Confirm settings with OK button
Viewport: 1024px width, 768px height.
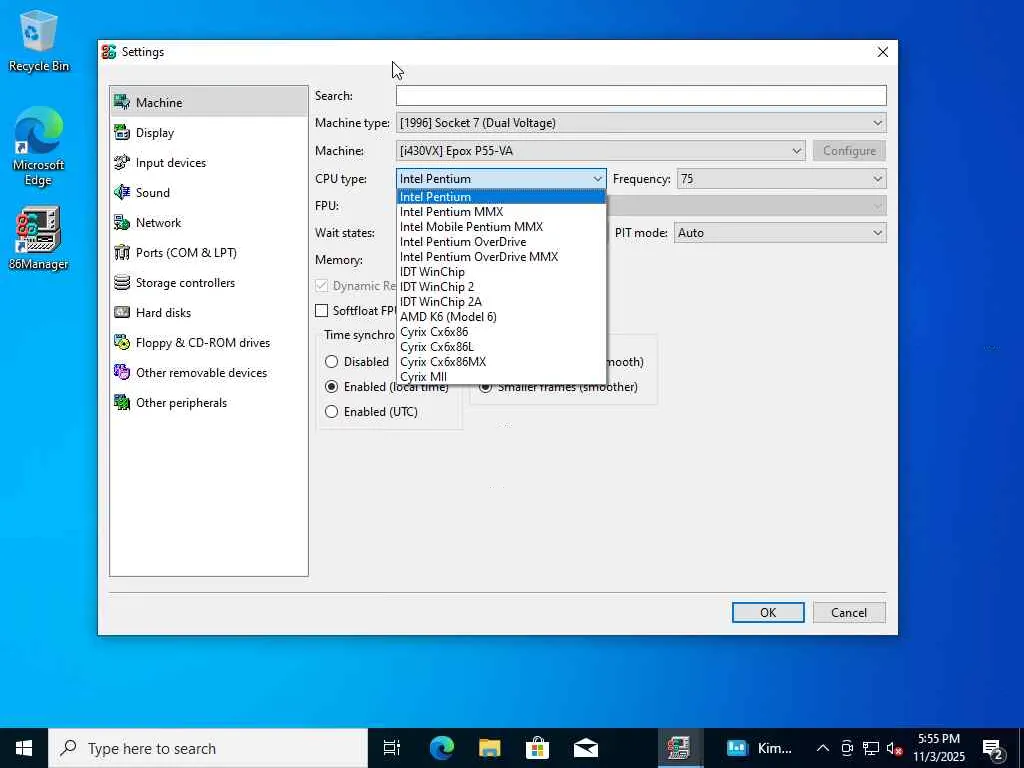(768, 613)
